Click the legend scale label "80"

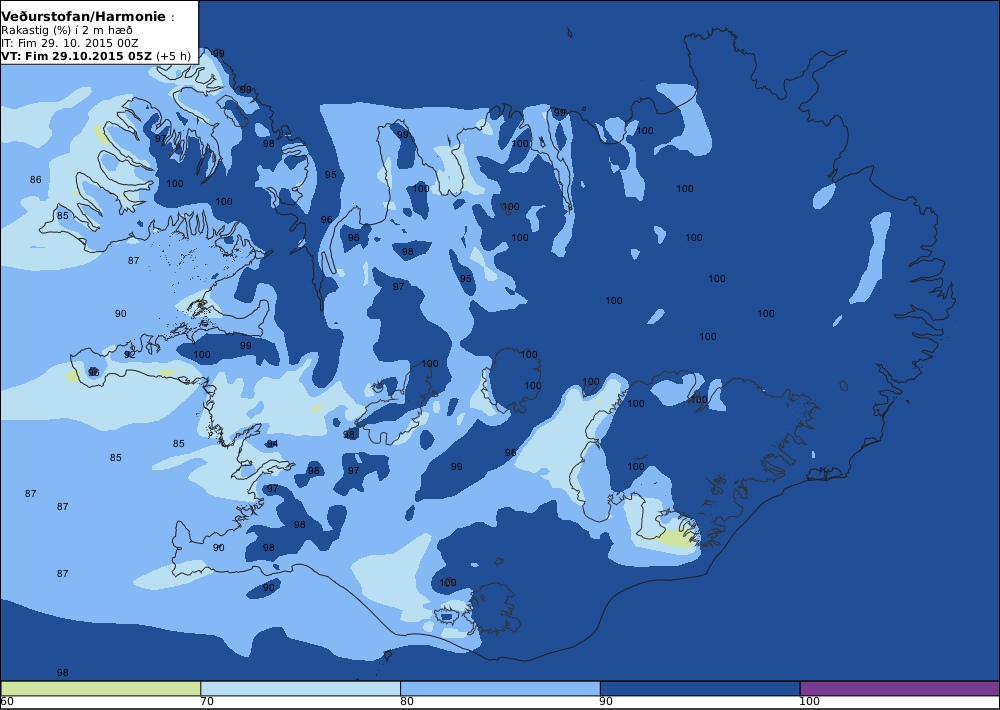coord(407,701)
